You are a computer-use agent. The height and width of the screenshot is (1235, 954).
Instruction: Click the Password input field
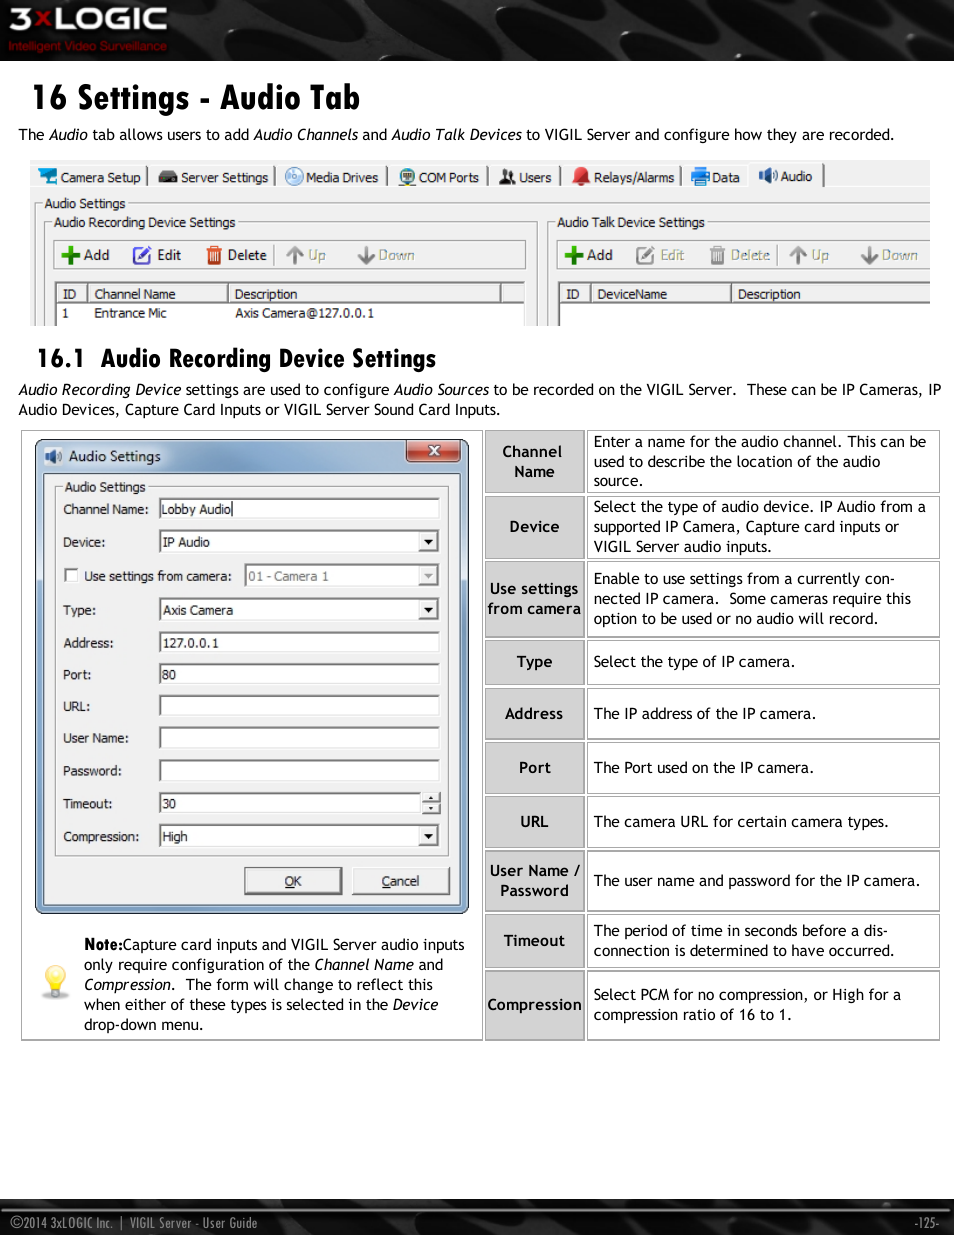point(299,771)
